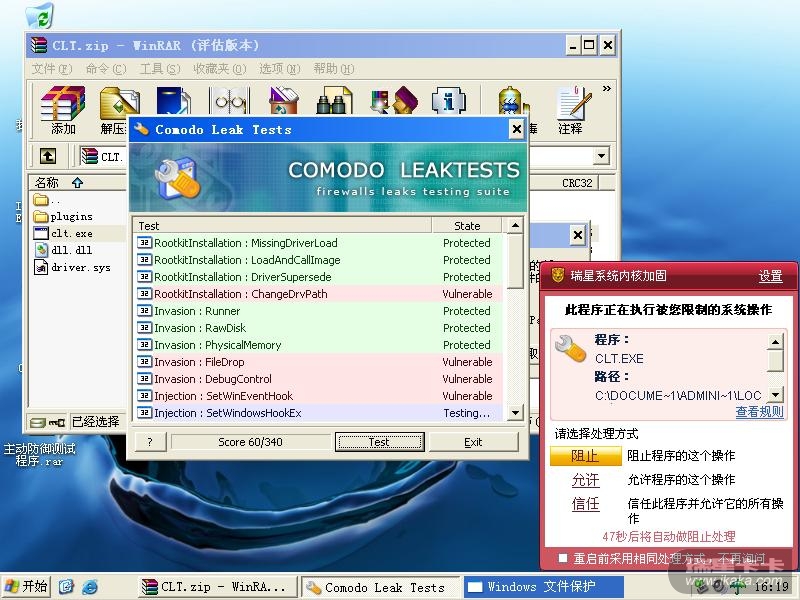Toggle 重启前采用相同处理方式 checkbox

click(x=563, y=558)
